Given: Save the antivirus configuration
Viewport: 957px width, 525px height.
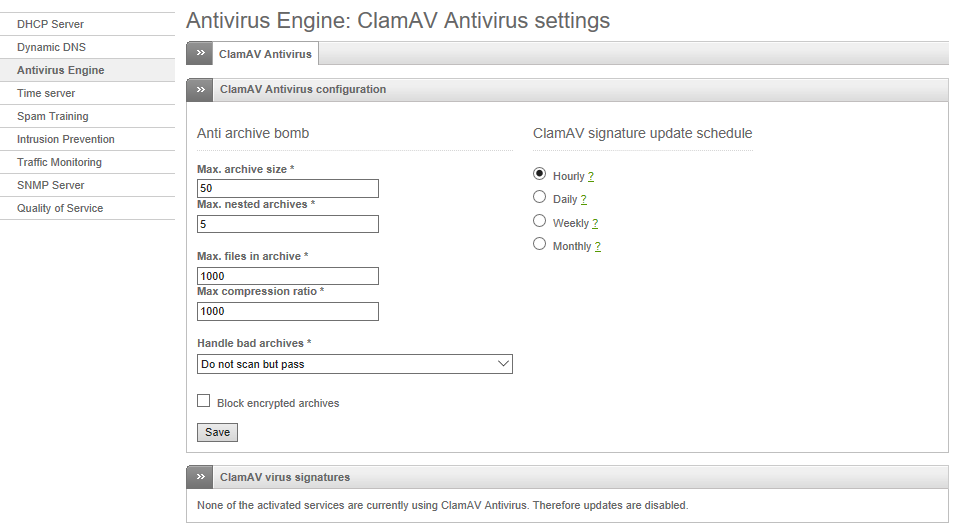Looking at the screenshot, I should coord(217,432).
